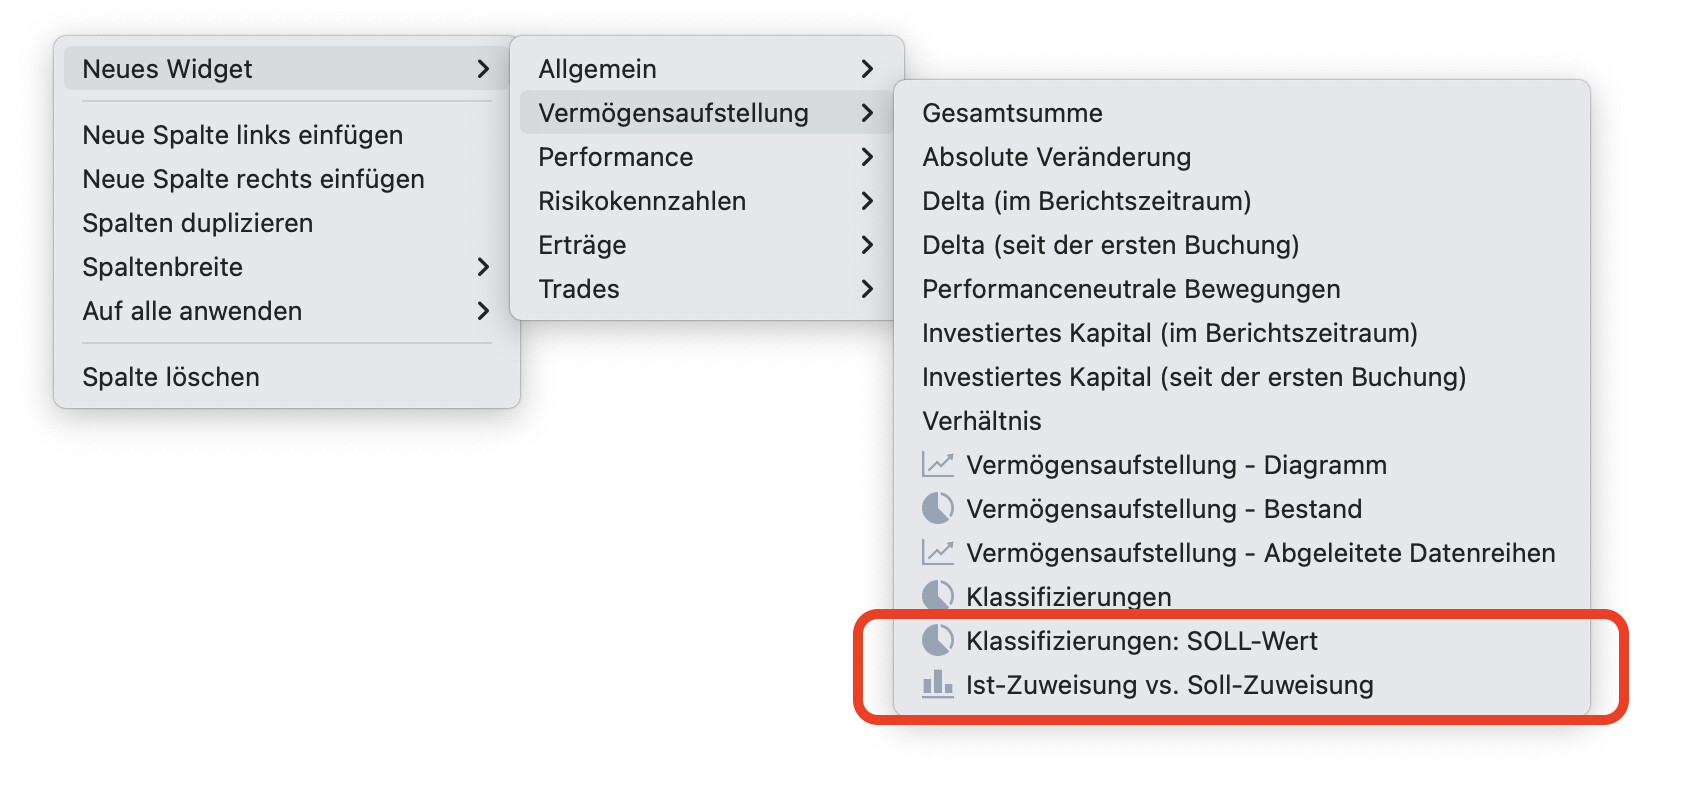Click the line chart icon beside Vermögensaufstellung - Diagramm

pos(937,465)
